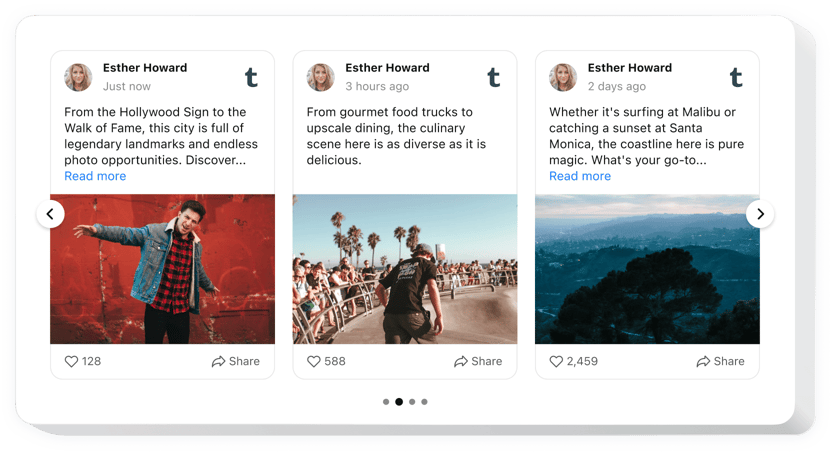Expand Read more on the Hollywood Sign post
This screenshot has height=452, width=832.
[95, 176]
